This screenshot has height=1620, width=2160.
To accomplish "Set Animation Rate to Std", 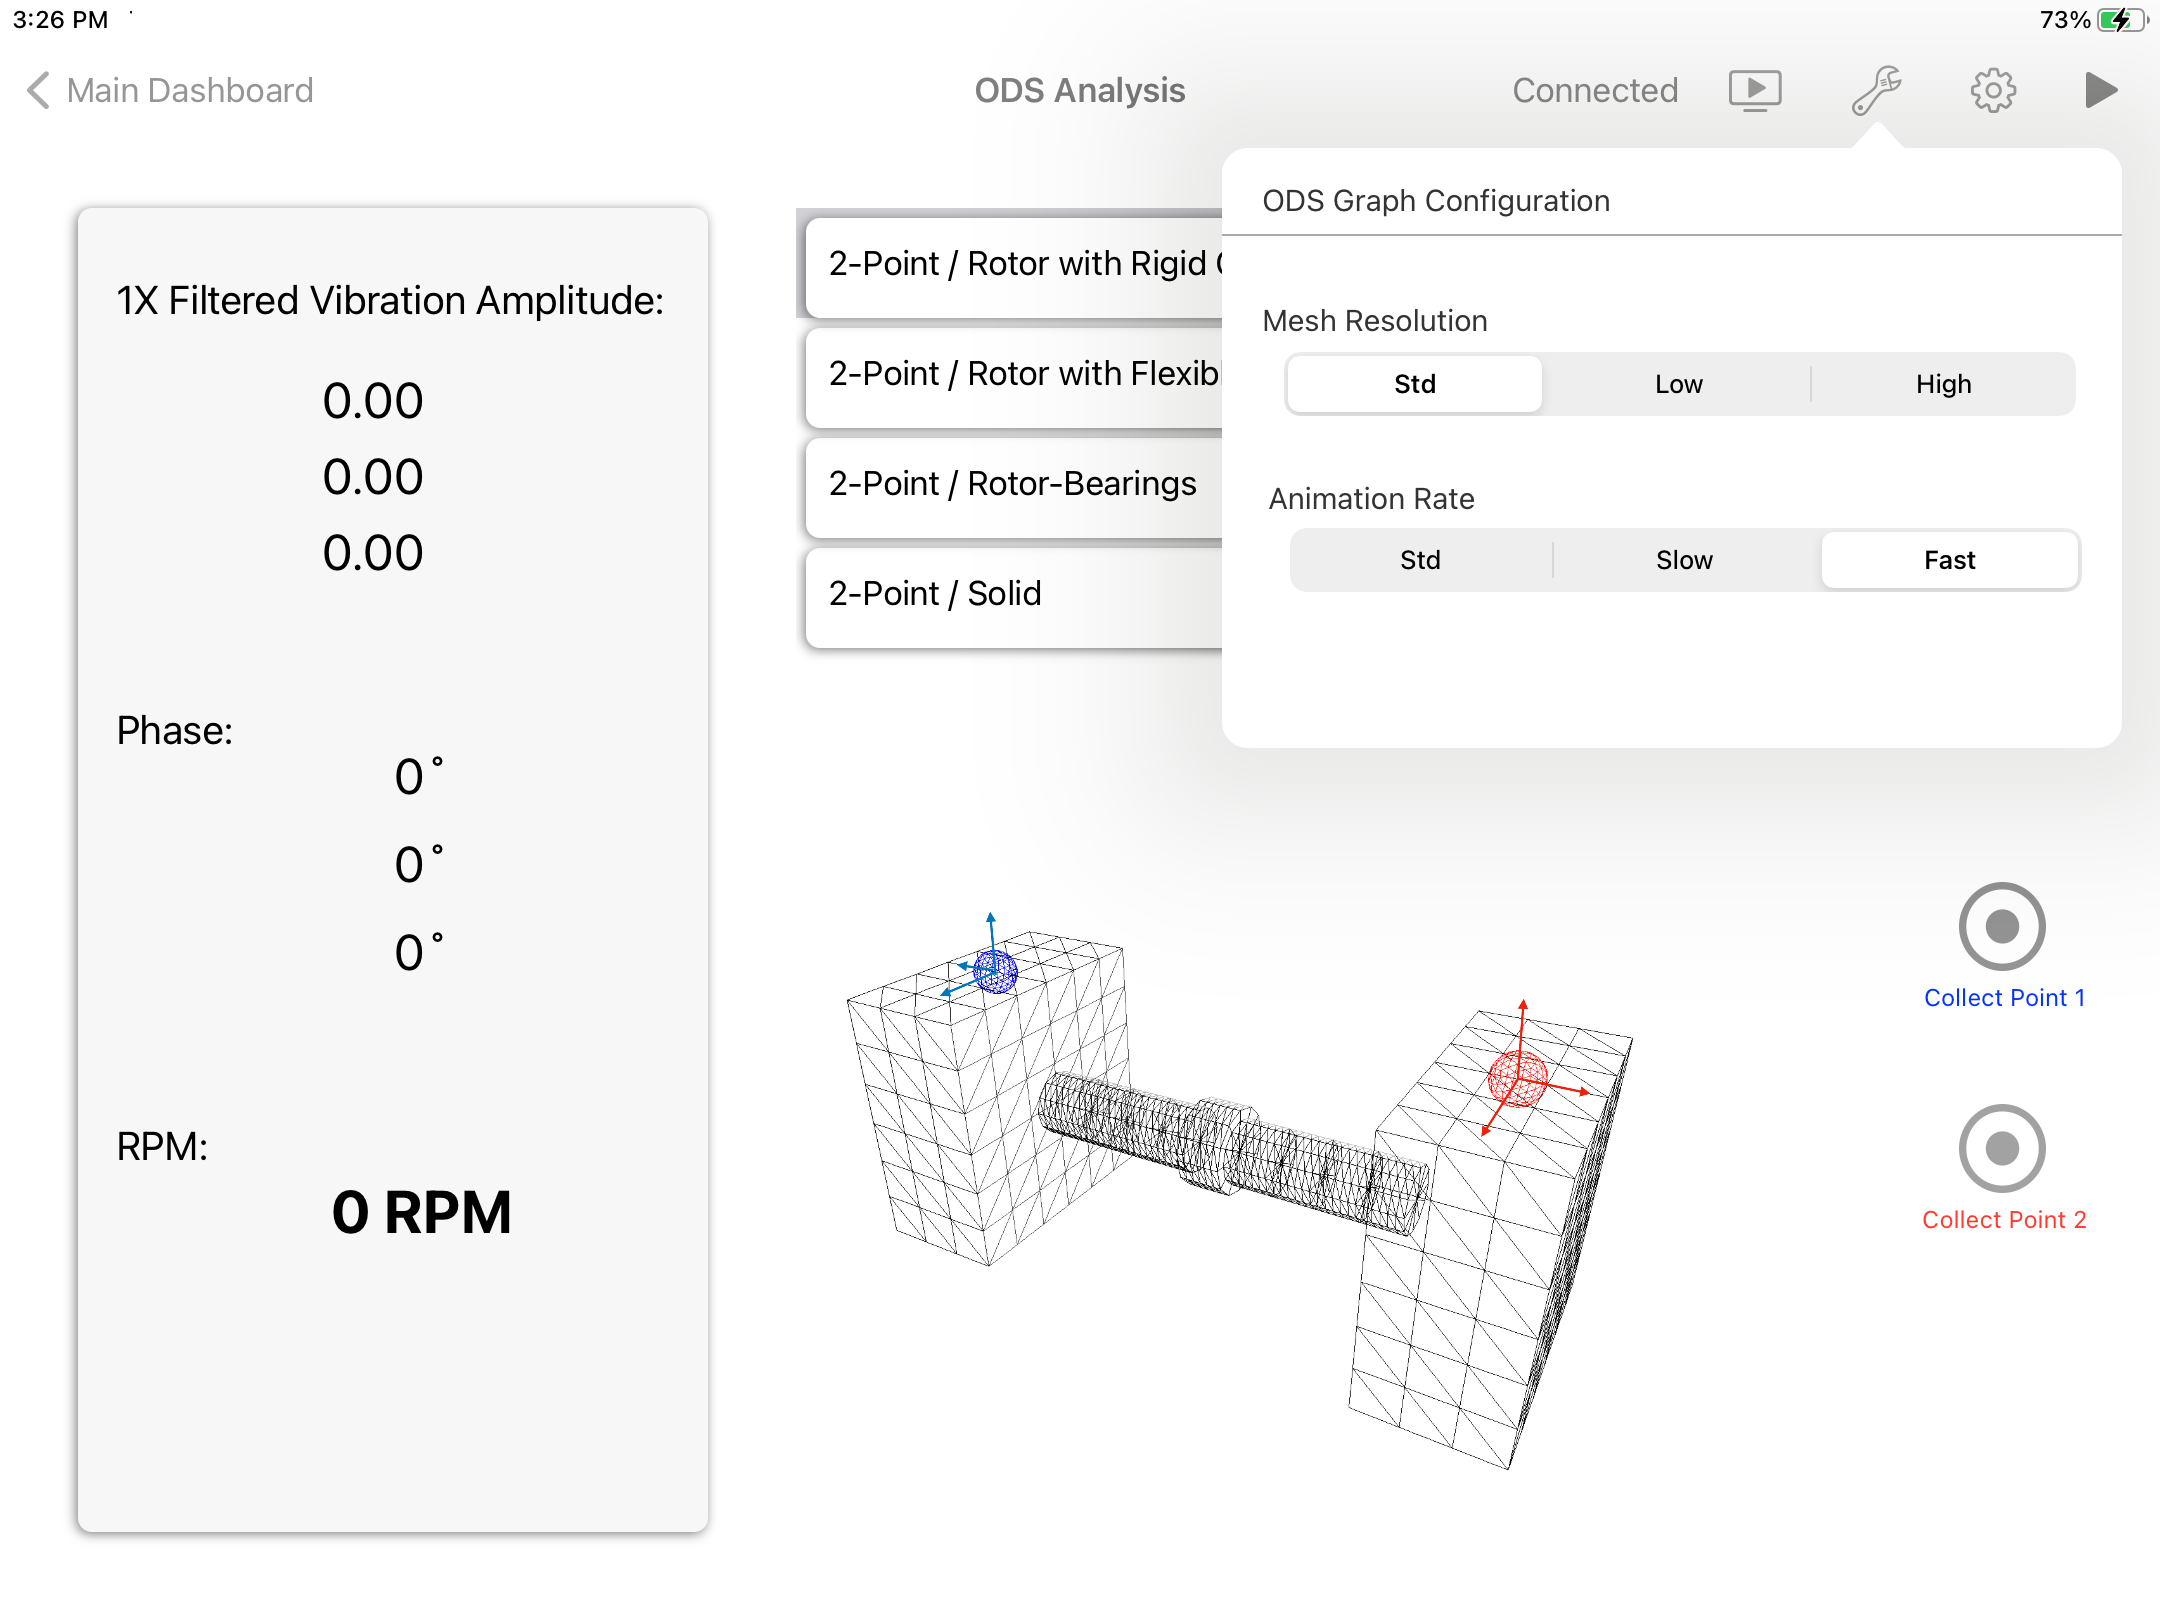I will (x=1420, y=560).
